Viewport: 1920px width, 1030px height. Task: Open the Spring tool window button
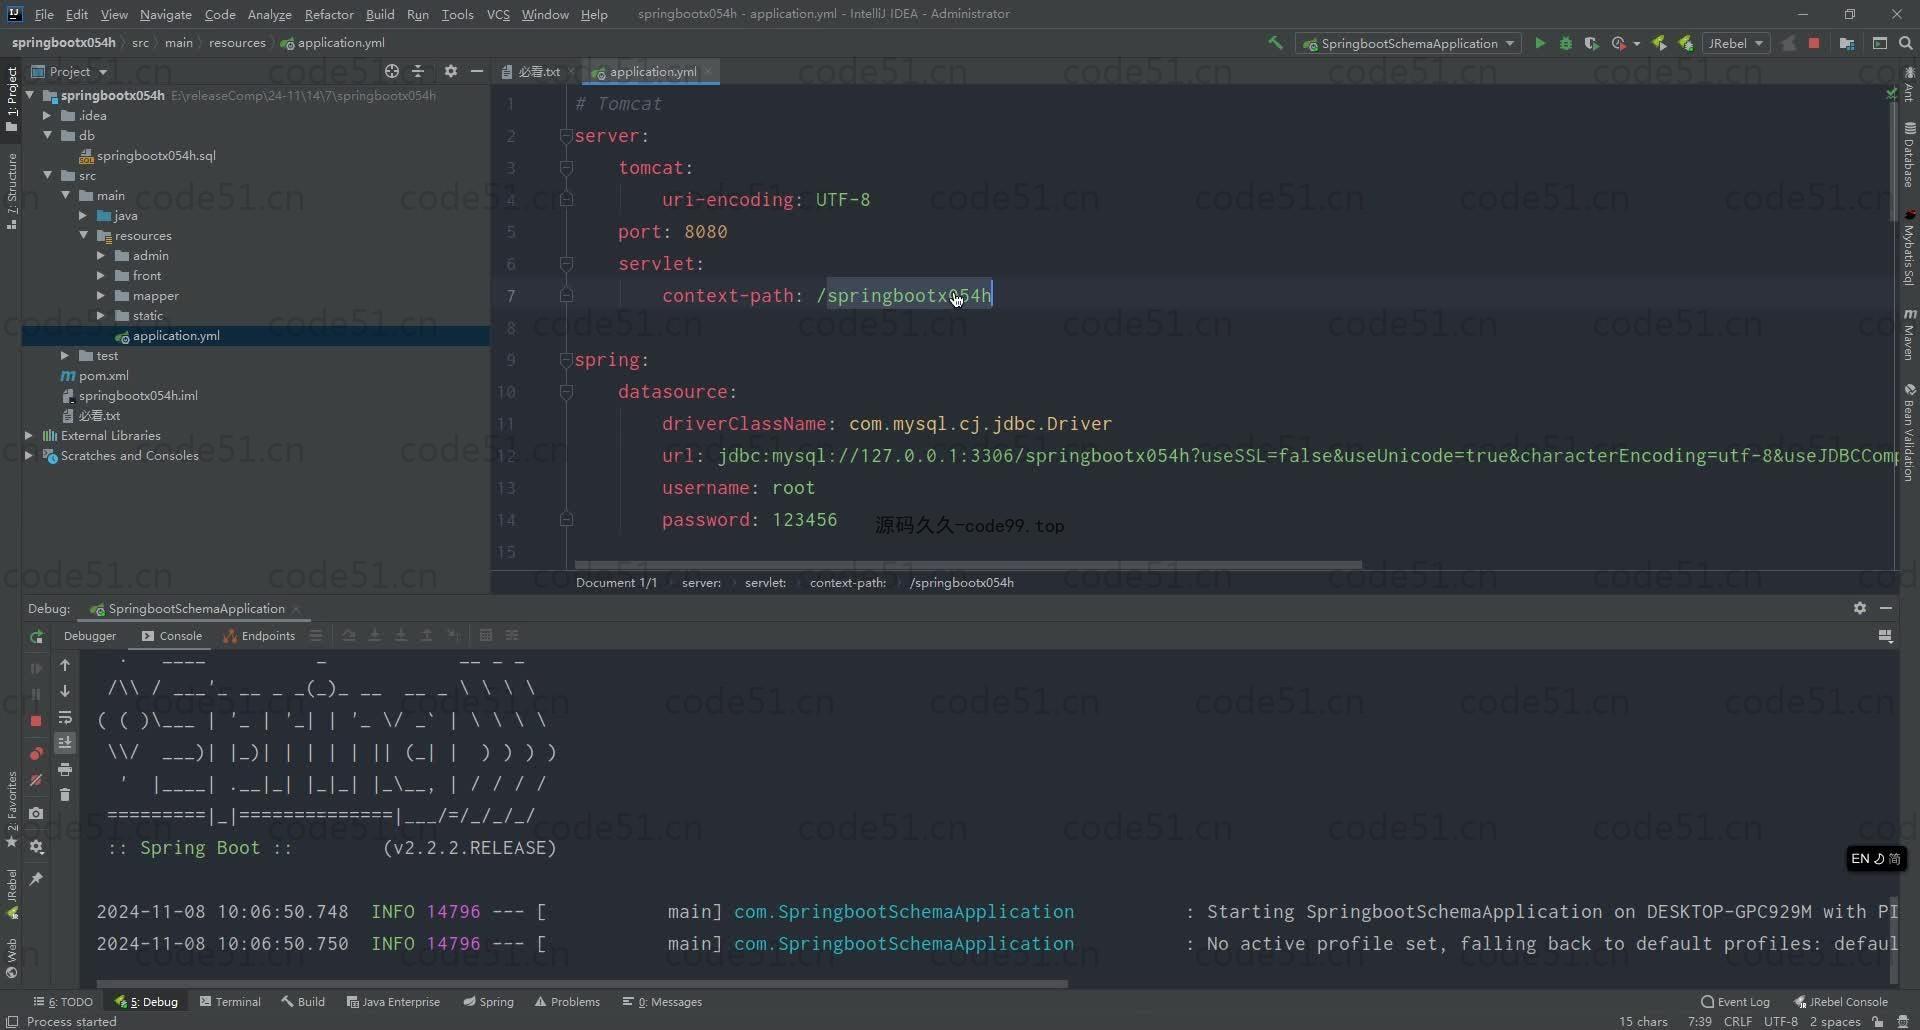(488, 1001)
